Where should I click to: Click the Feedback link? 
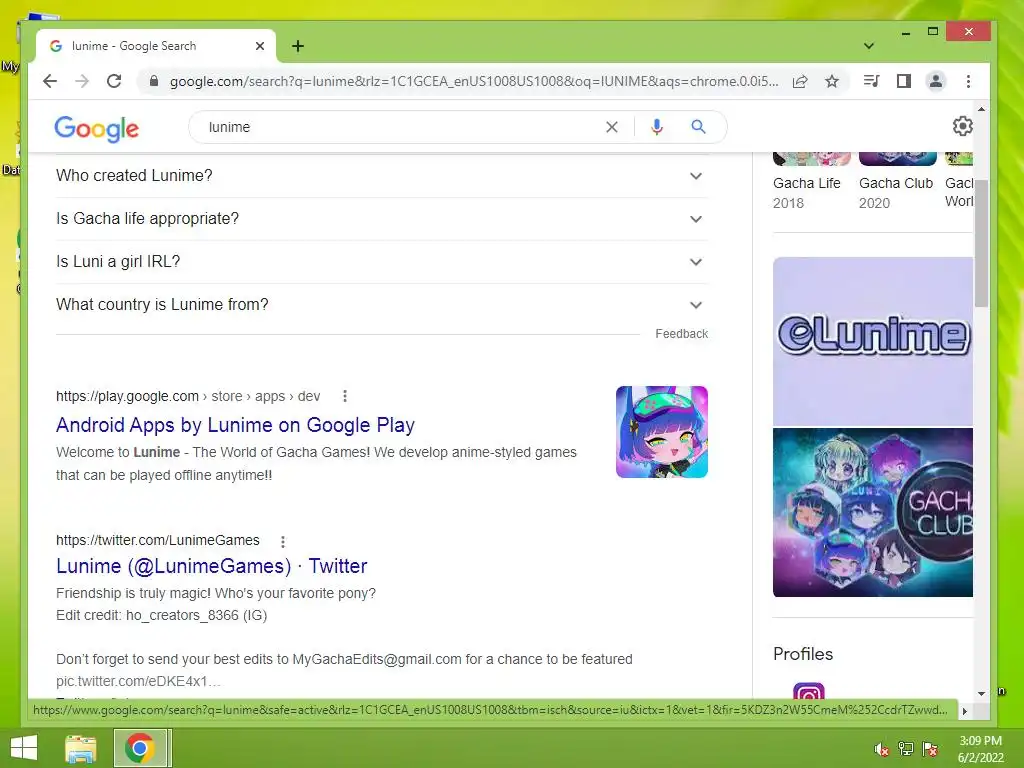pos(681,334)
